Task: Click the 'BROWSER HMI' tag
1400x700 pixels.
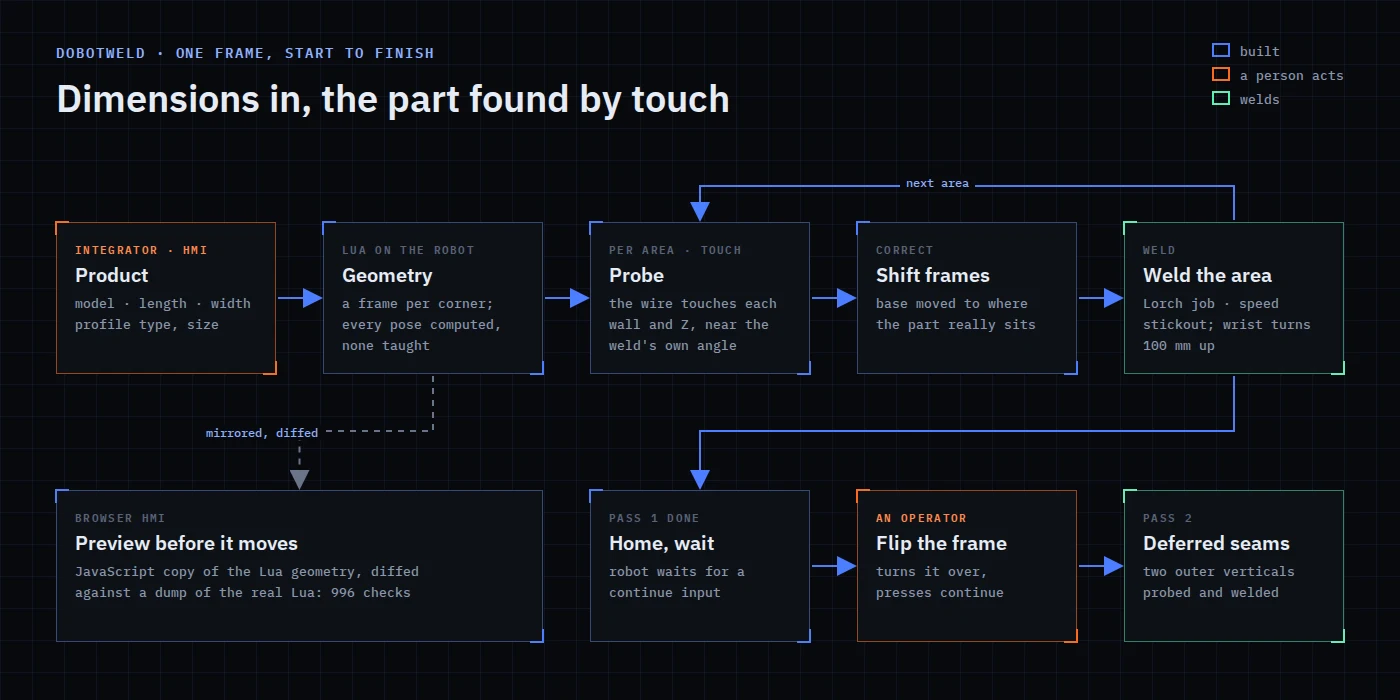Action: tap(120, 518)
